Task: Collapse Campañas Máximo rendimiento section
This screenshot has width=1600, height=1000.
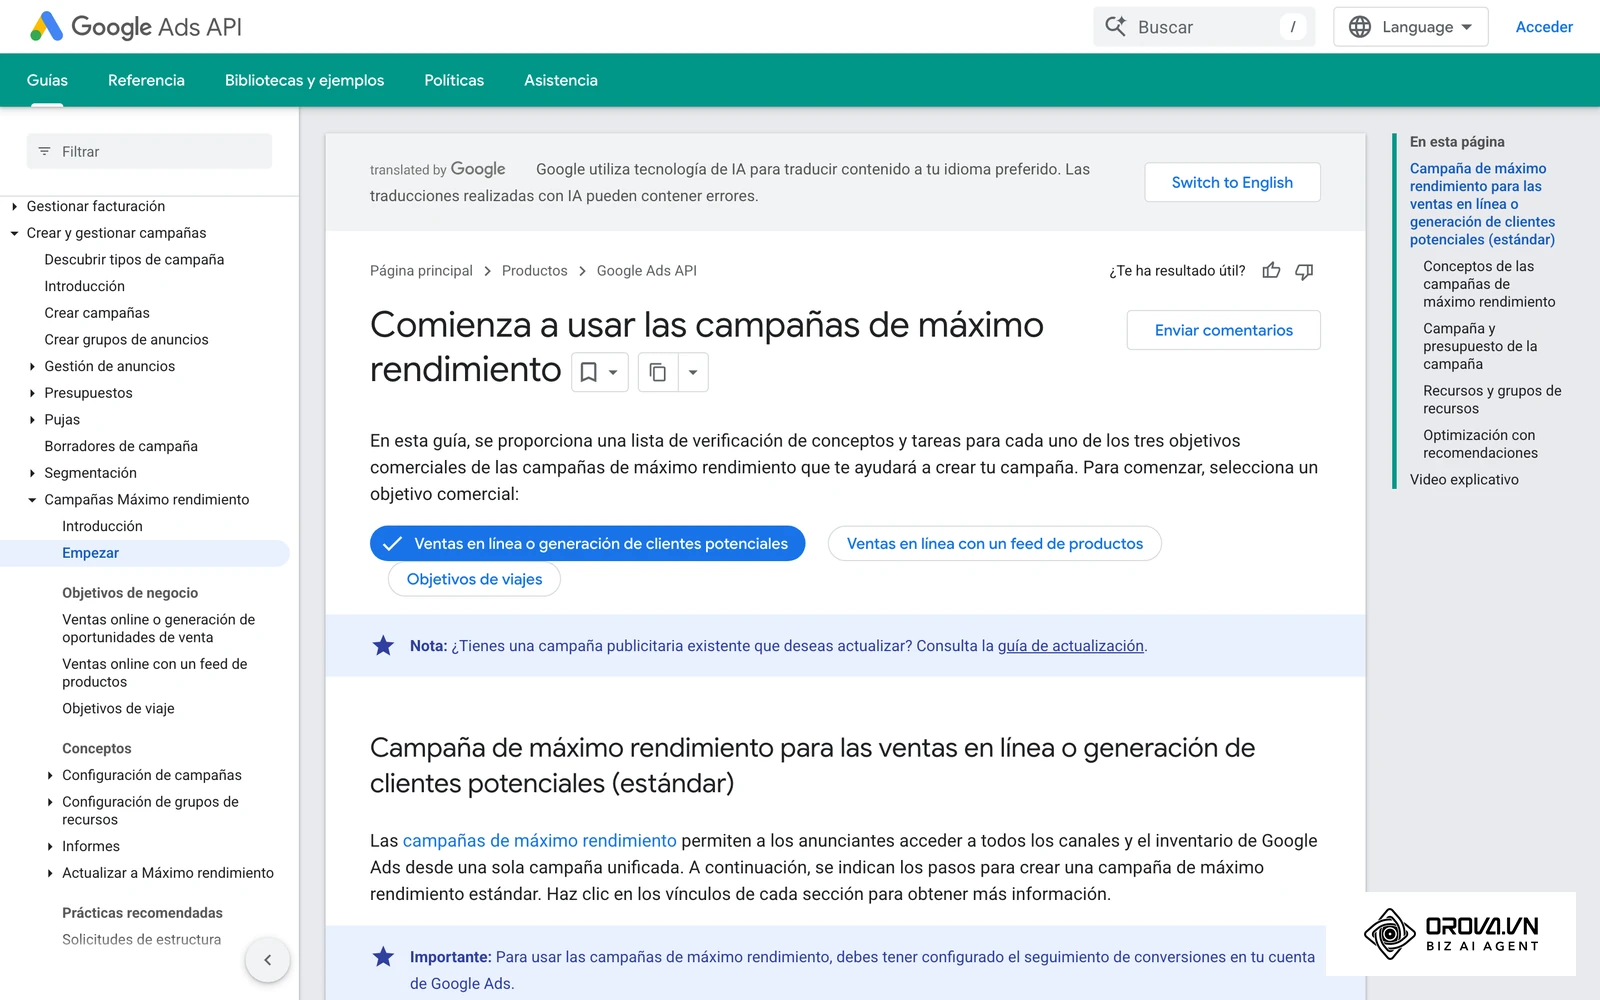Action: [32, 500]
